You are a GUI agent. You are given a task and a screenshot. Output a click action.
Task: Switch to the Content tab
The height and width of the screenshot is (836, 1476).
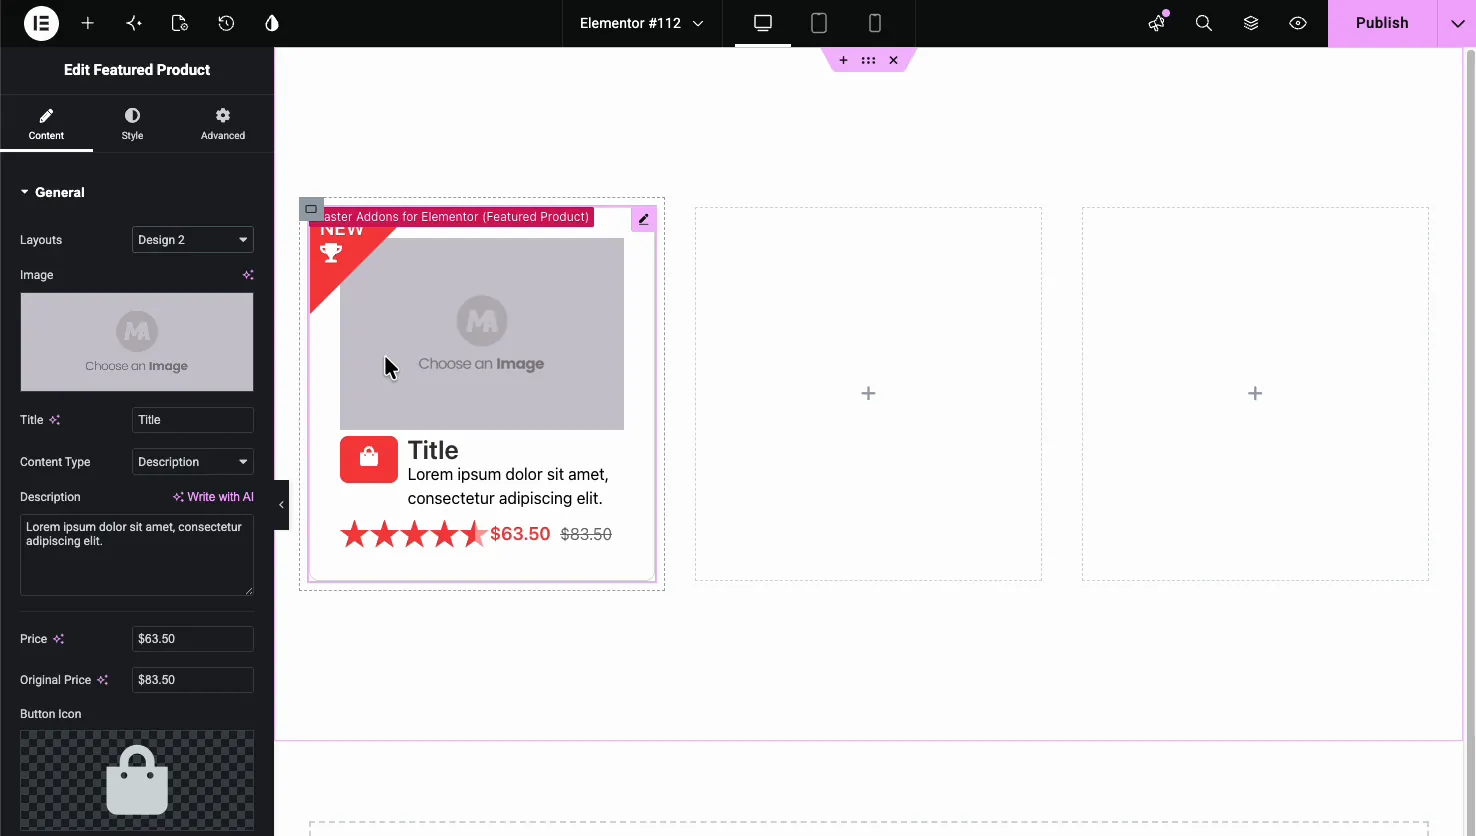tap(46, 124)
